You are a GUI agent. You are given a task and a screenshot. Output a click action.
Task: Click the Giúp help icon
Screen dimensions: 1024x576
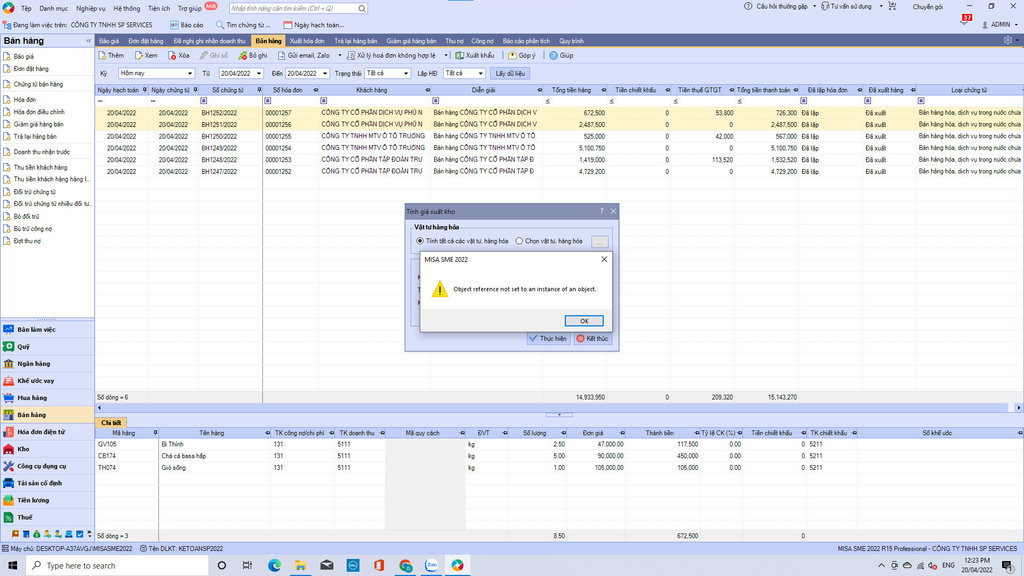(x=553, y=56)
